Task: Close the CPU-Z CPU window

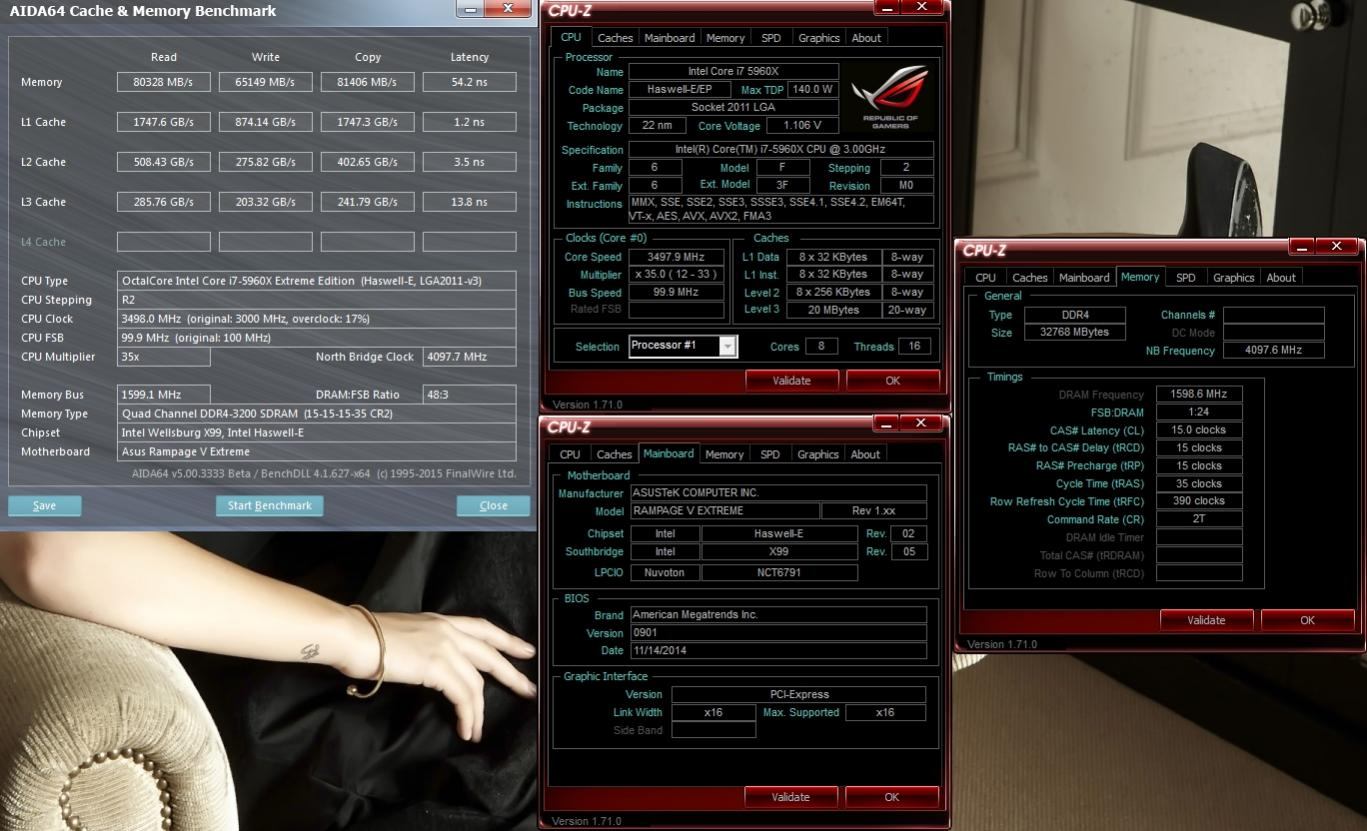Action: [921, 7]
